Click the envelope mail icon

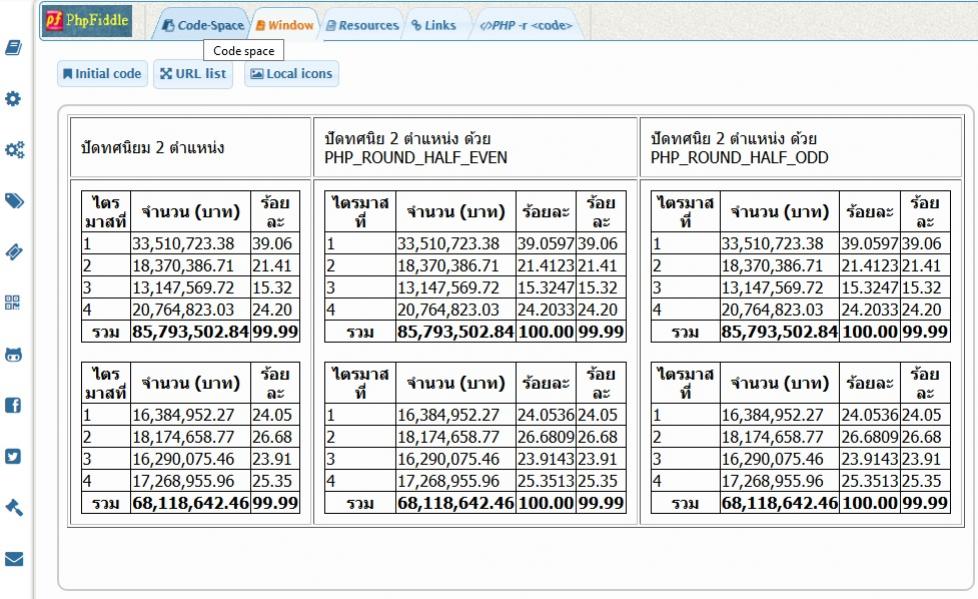click(14, 559)
